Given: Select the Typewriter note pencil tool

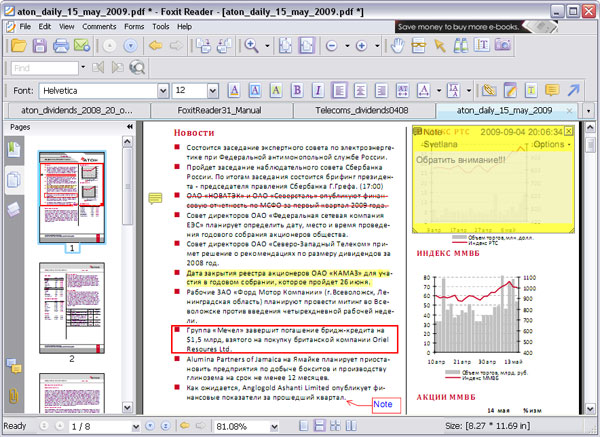Looking at the screenshot, I should (510, 91).
